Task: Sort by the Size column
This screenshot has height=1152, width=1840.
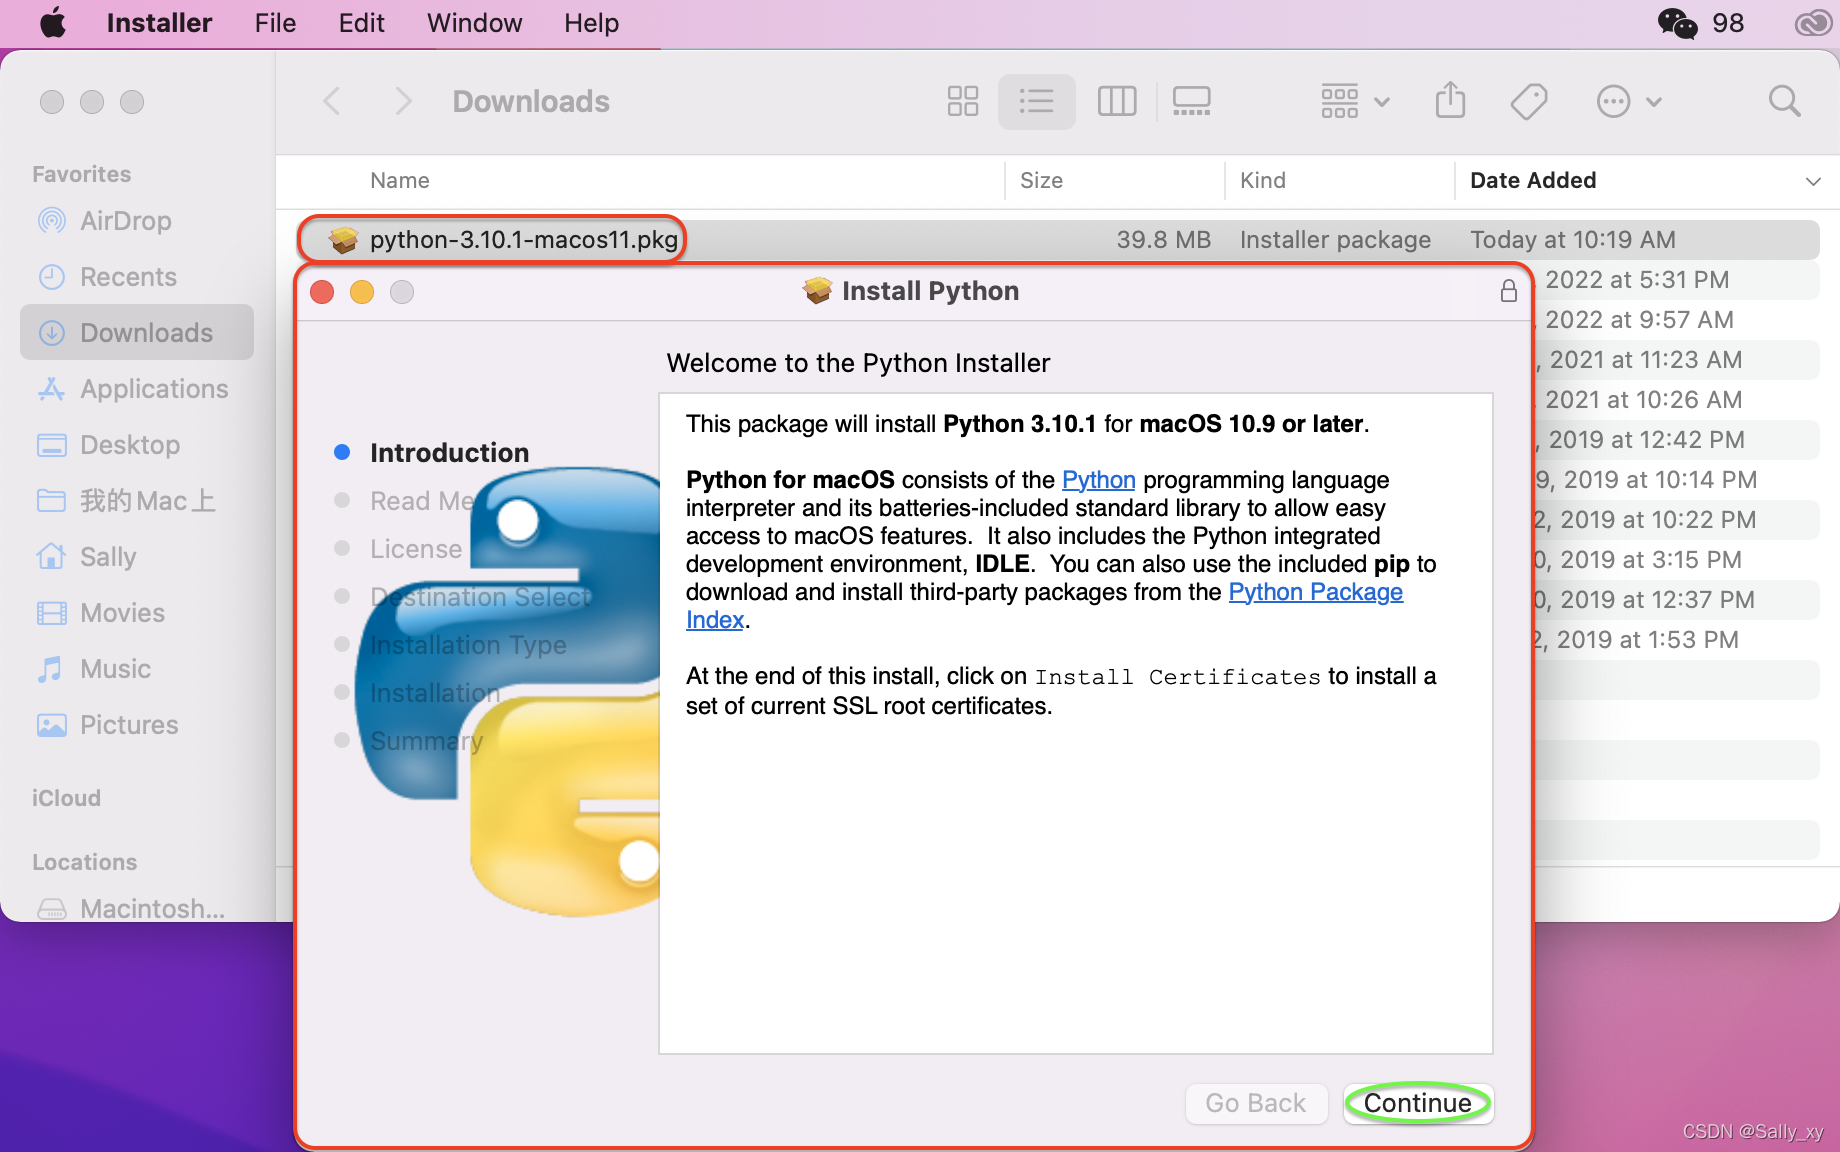Action: 1041,180
